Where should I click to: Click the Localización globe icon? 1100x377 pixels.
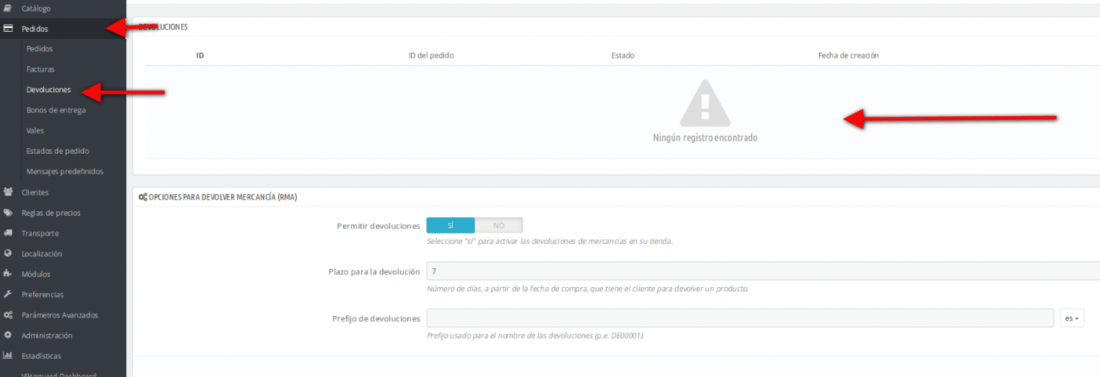[8, 253]
